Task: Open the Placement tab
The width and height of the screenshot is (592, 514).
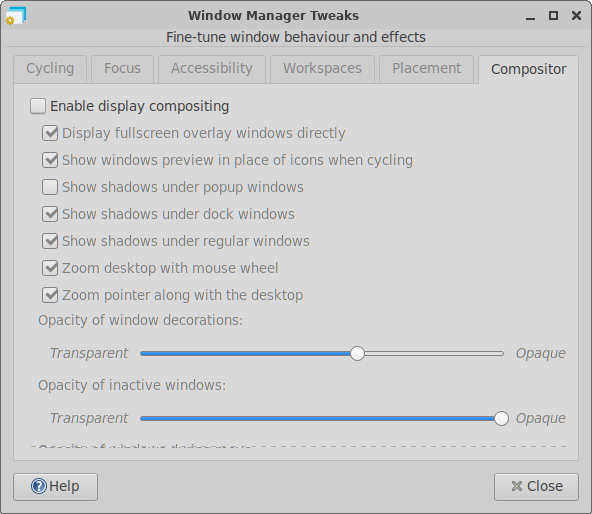Action: click(x=426, y=69)
